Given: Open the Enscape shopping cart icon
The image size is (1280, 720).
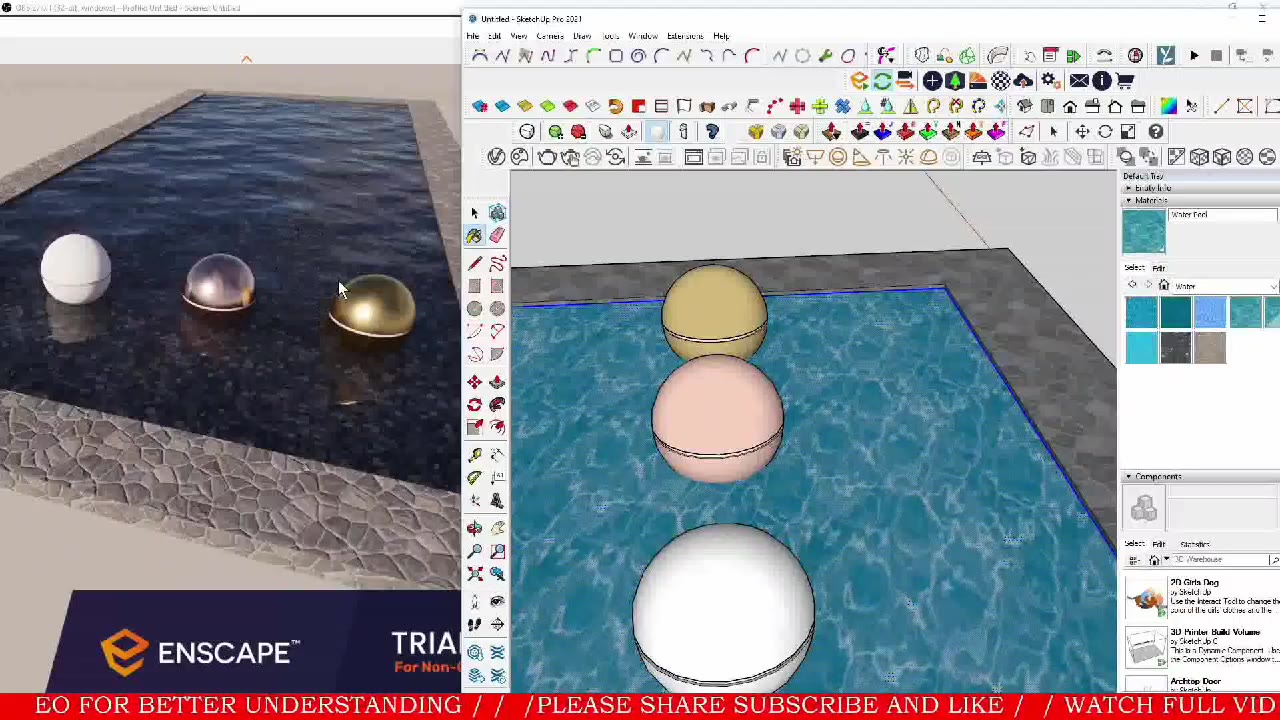Looking at the screenshot, I should (x=1125, y=81).
